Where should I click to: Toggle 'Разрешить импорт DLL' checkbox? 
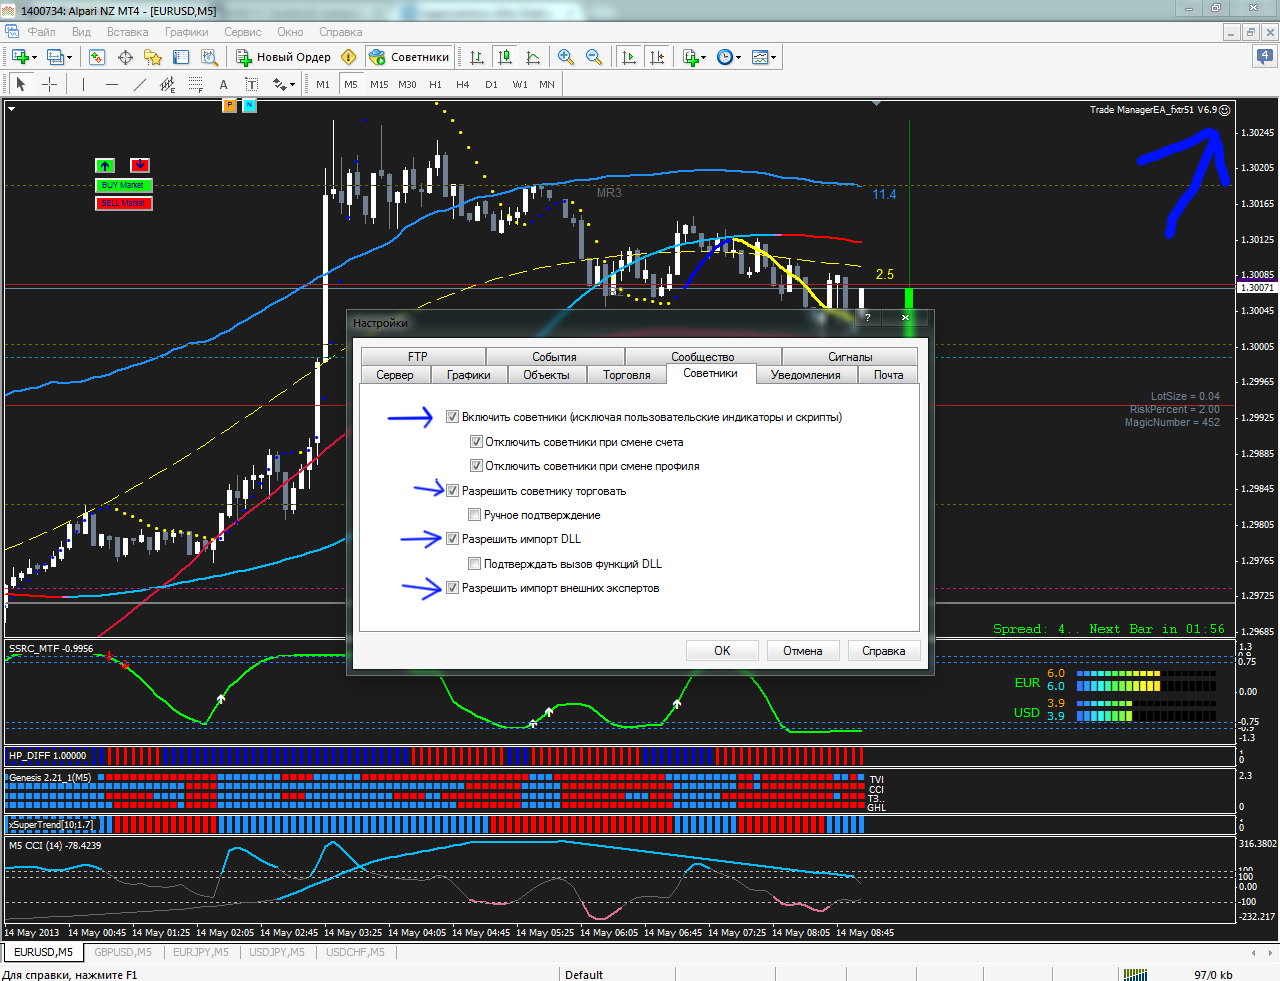point(452,539)
